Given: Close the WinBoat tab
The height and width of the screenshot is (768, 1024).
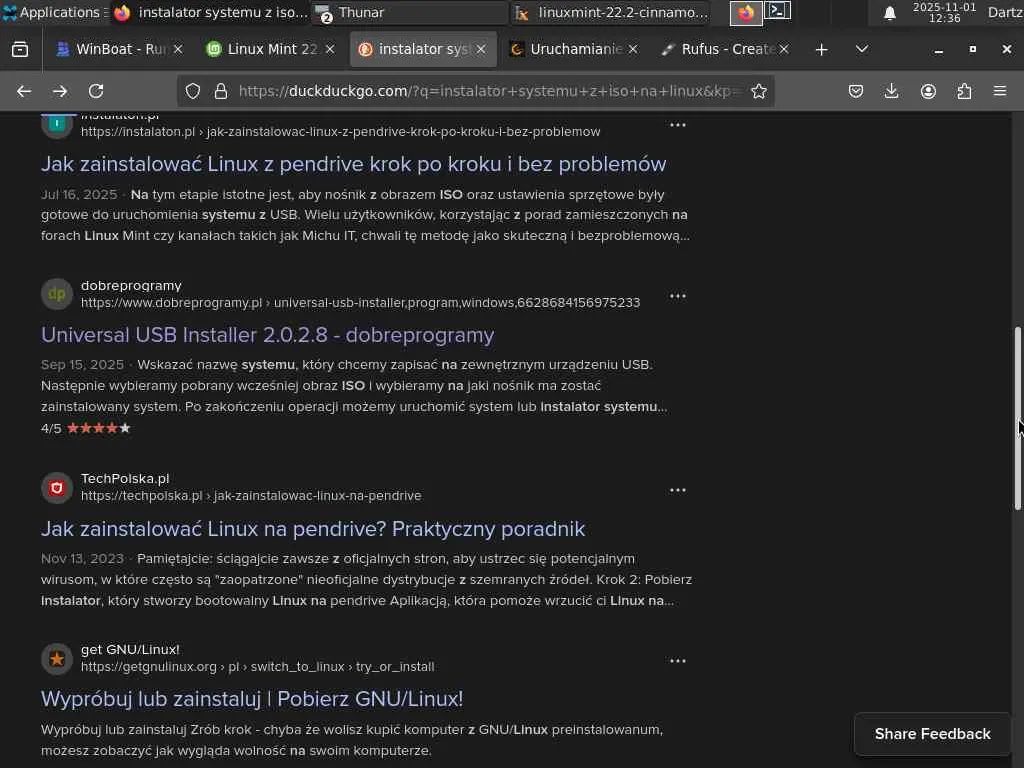Looking at the screenshot, I should (x=178, y=50).
